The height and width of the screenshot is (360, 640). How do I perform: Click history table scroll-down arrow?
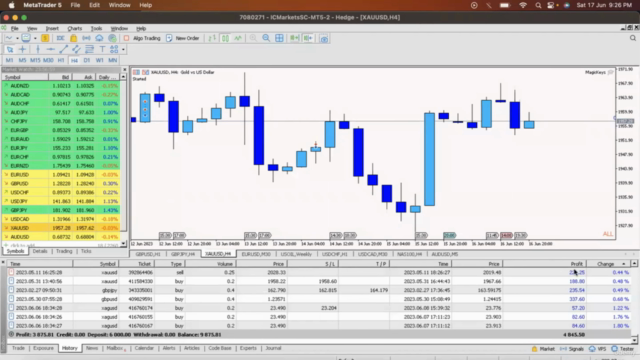[634, 340]
